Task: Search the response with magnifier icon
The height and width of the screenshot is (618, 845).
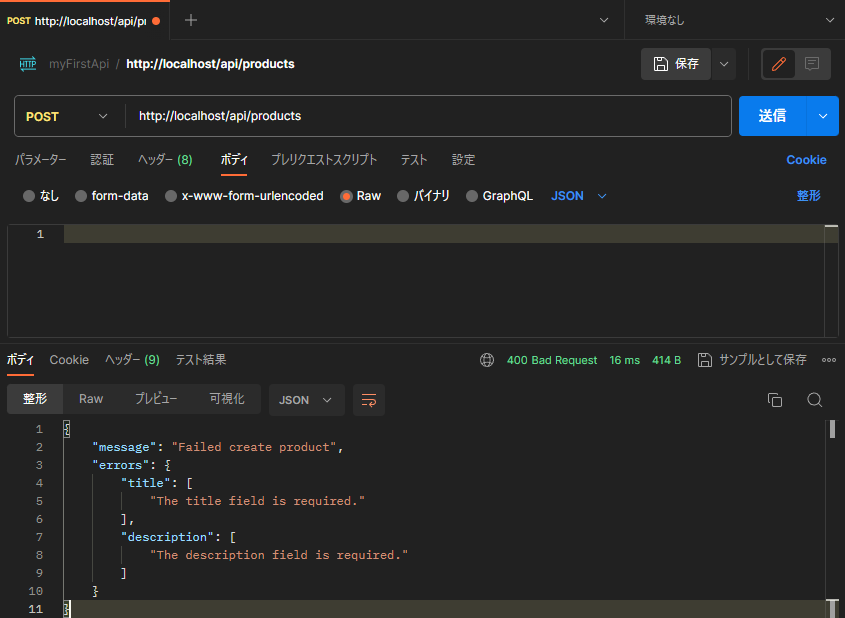Action: coord(814,400)
